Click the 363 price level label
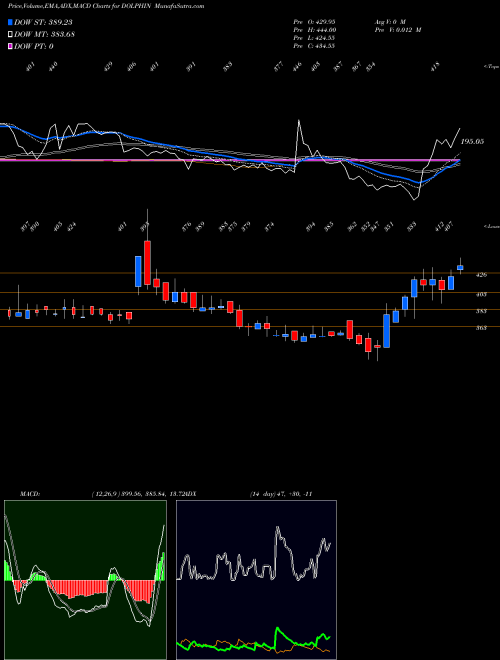The image size is (500, 660). pyautogui.click(x=481, y=327)
